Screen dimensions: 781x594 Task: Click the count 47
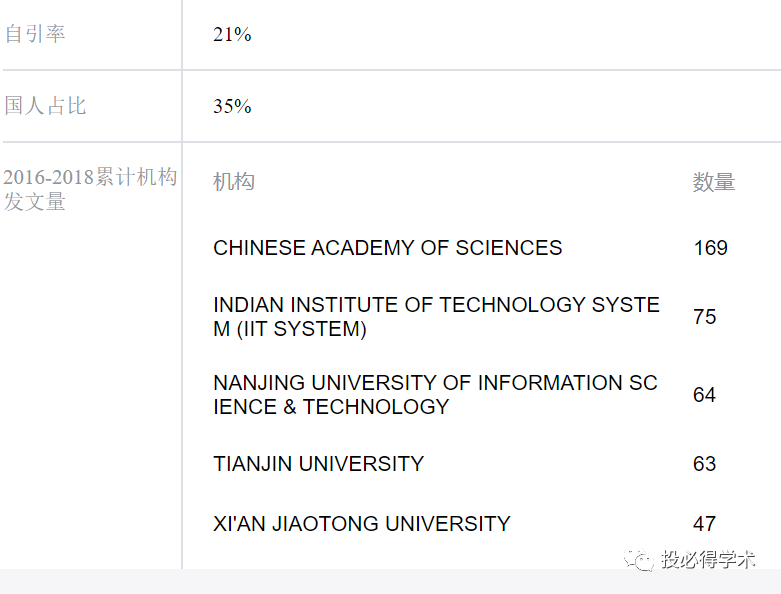pyautogui.click(x=704, y=524)
